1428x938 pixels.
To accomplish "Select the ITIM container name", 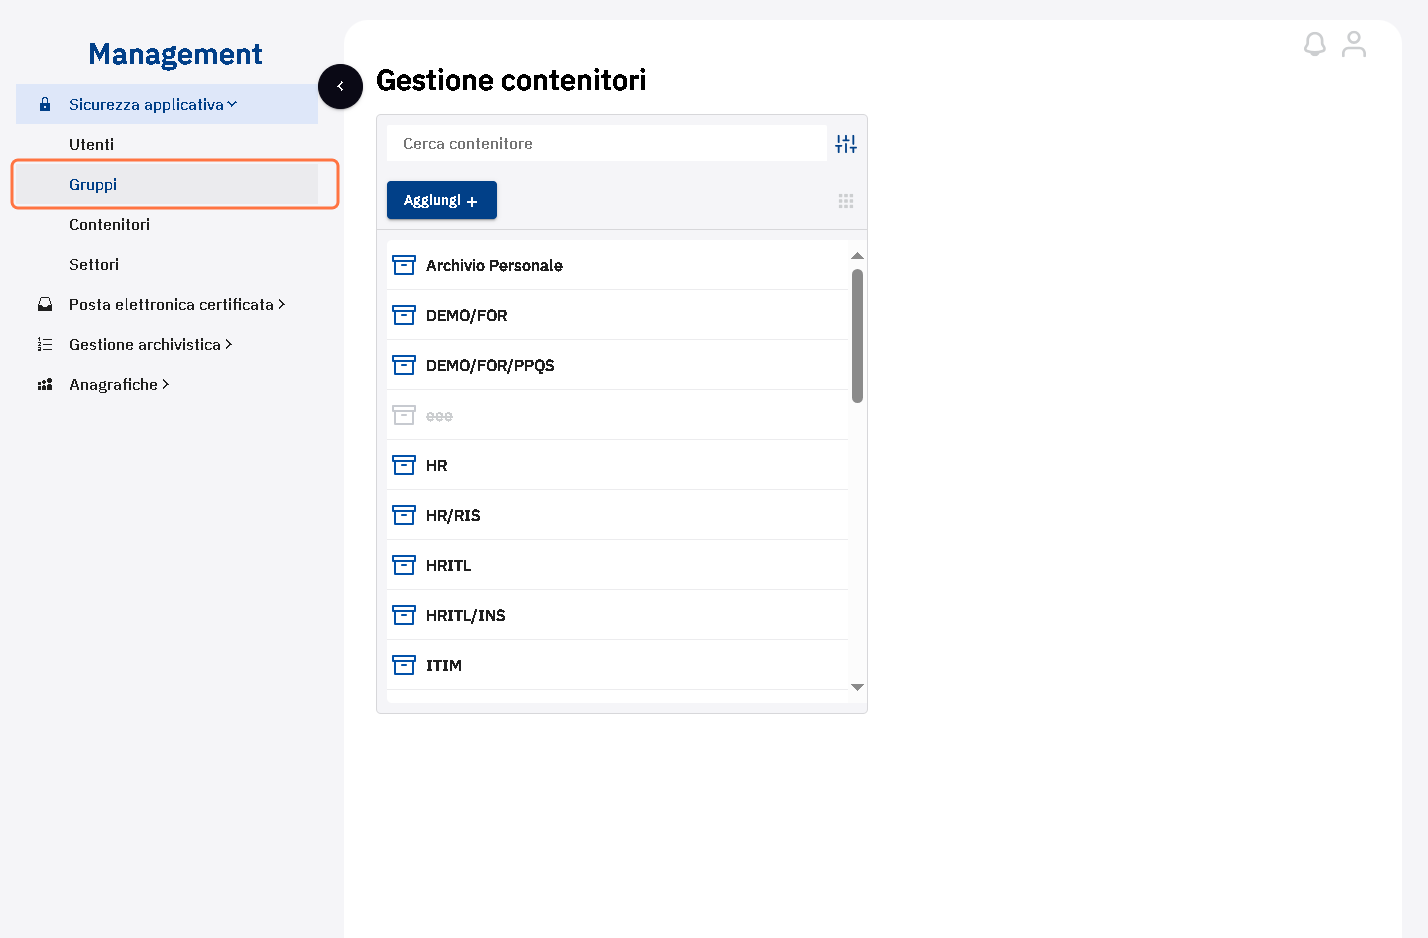I will click(x=444, y=665).
